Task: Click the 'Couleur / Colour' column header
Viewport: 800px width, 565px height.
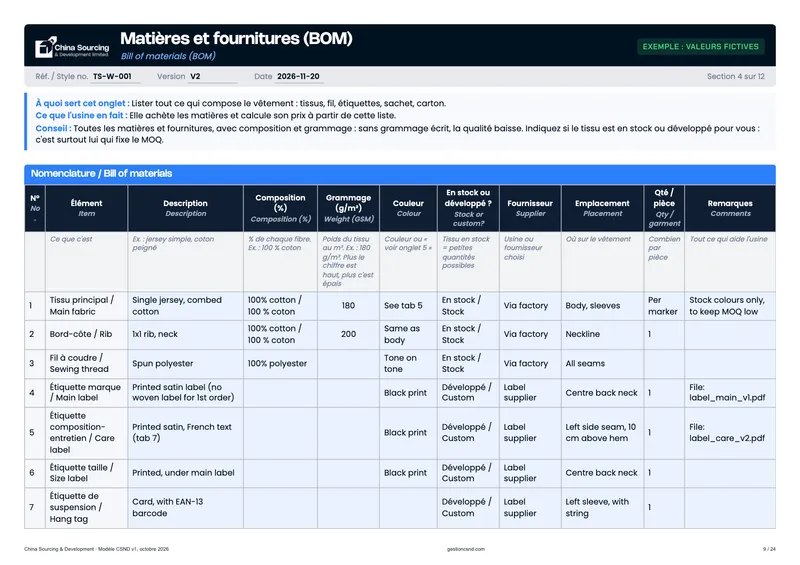Action: coord(408,208)
